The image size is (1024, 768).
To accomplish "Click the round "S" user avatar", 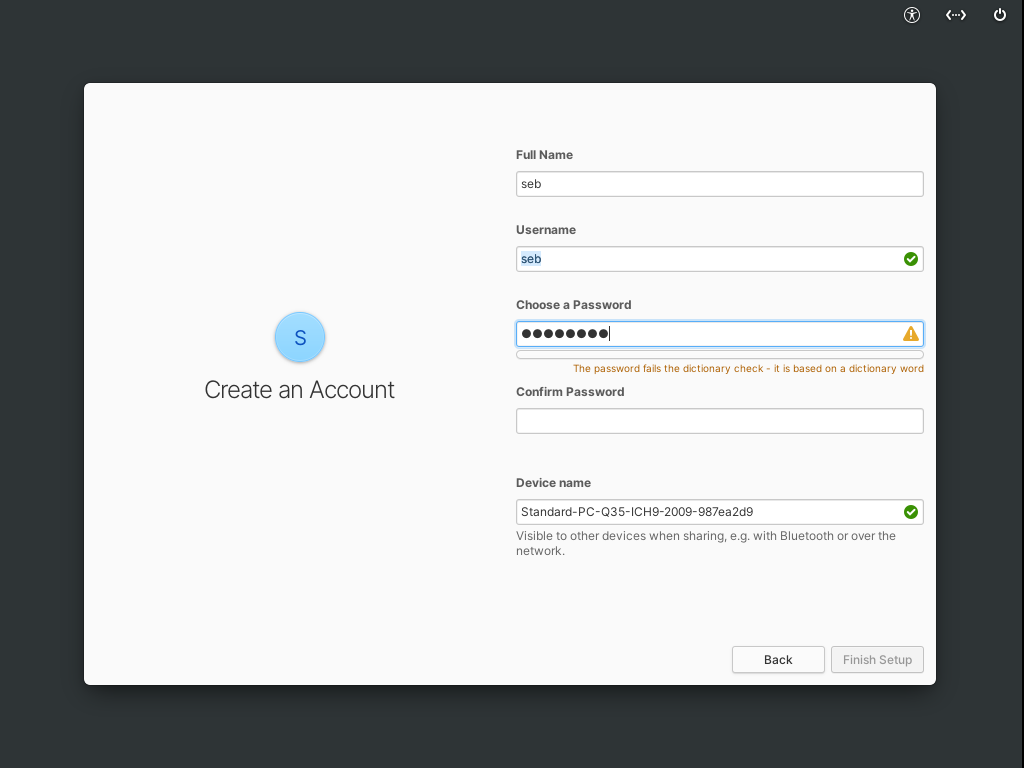I will click(x=300, y=337).
